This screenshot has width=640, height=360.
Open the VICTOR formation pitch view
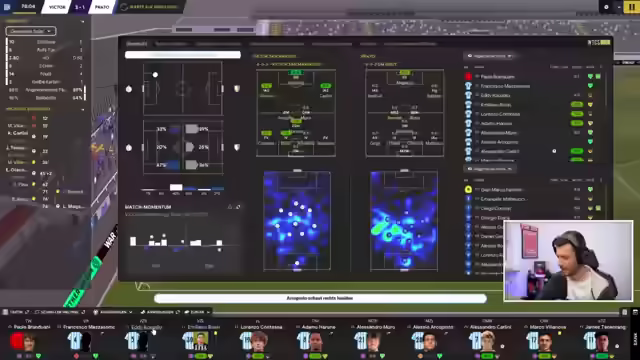[296, 113]
